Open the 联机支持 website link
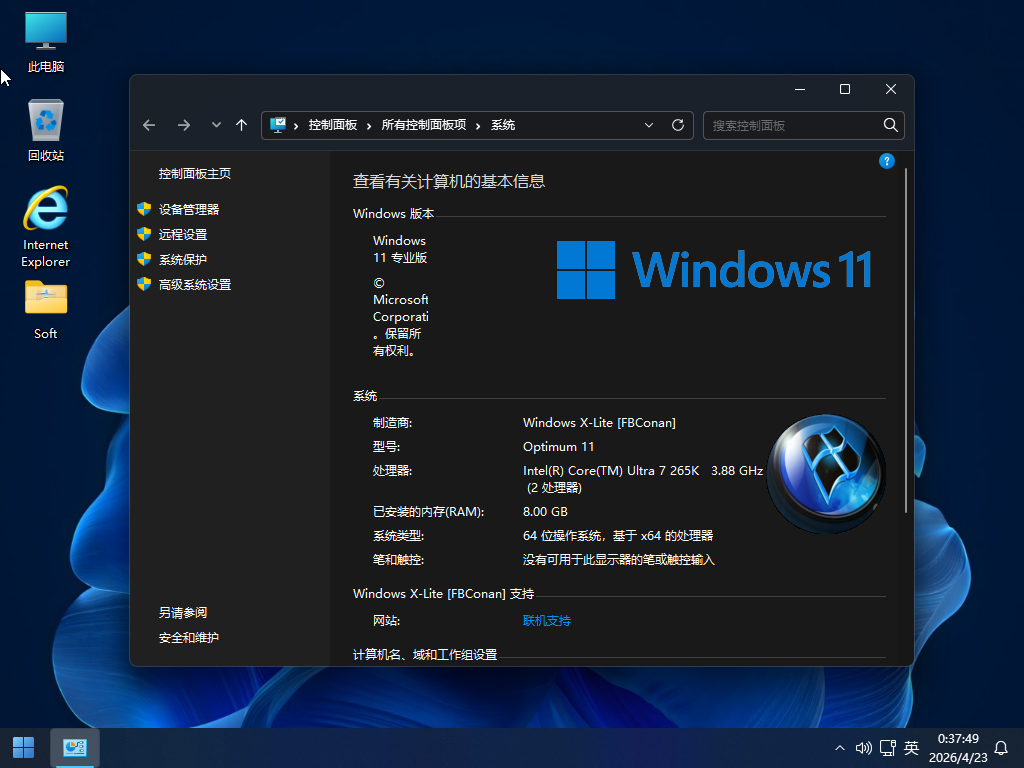Viewport: 1024px width, 768px height. pos(547,621)
